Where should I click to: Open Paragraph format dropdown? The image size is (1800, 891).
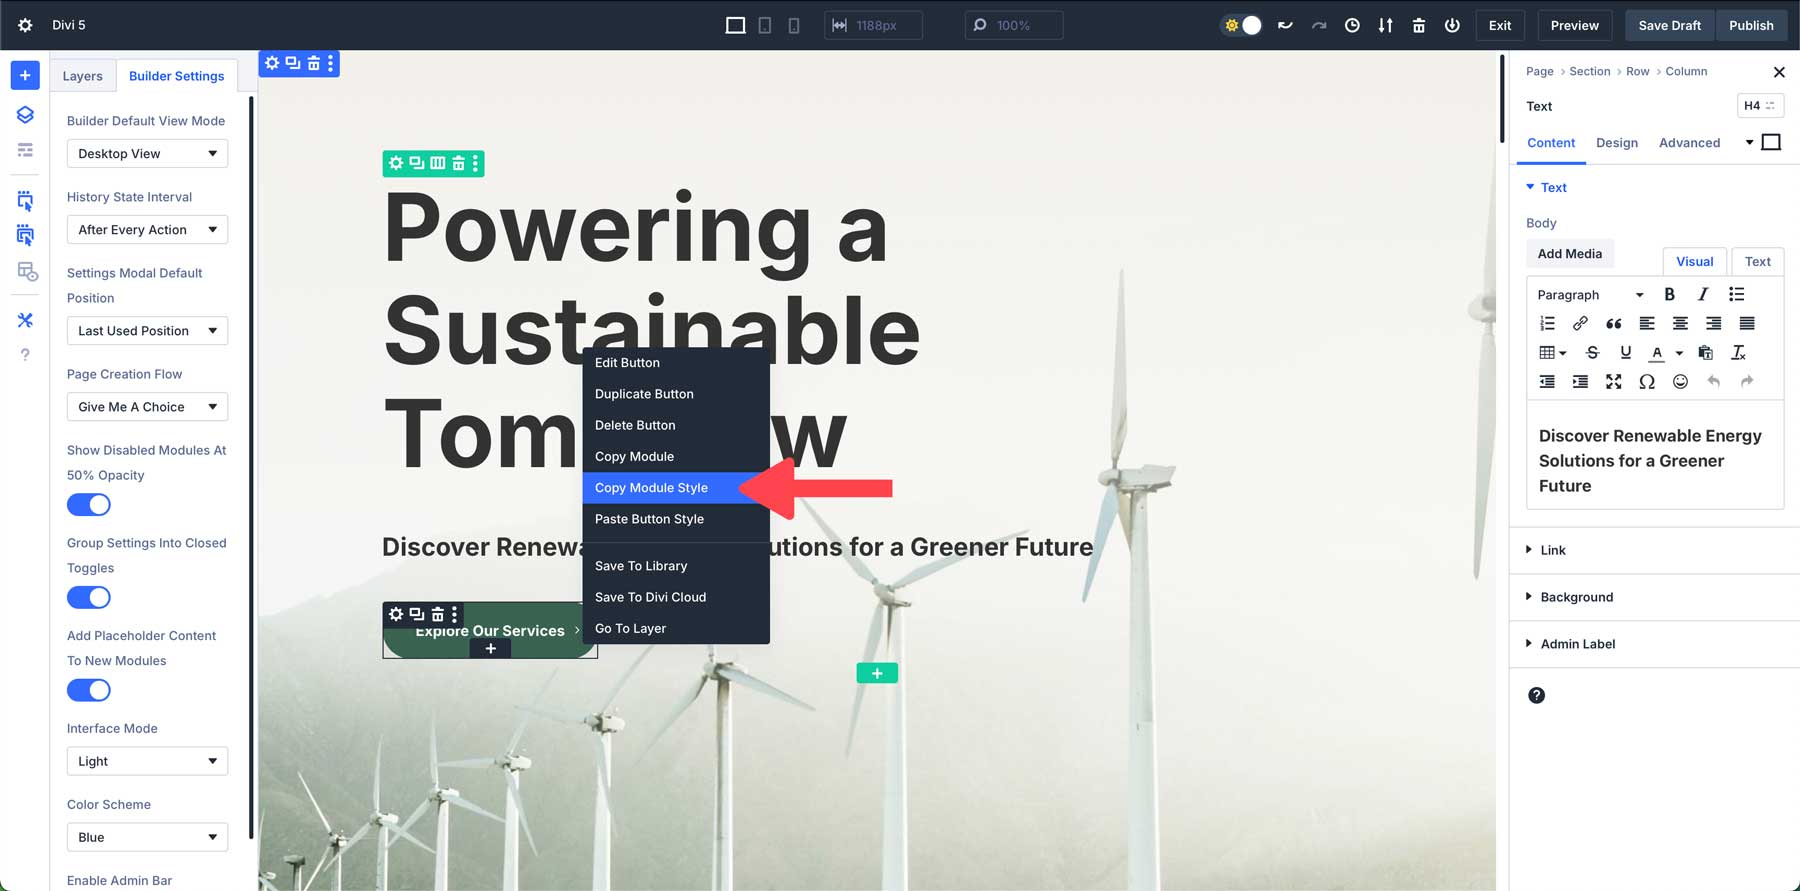[1590, 294]
